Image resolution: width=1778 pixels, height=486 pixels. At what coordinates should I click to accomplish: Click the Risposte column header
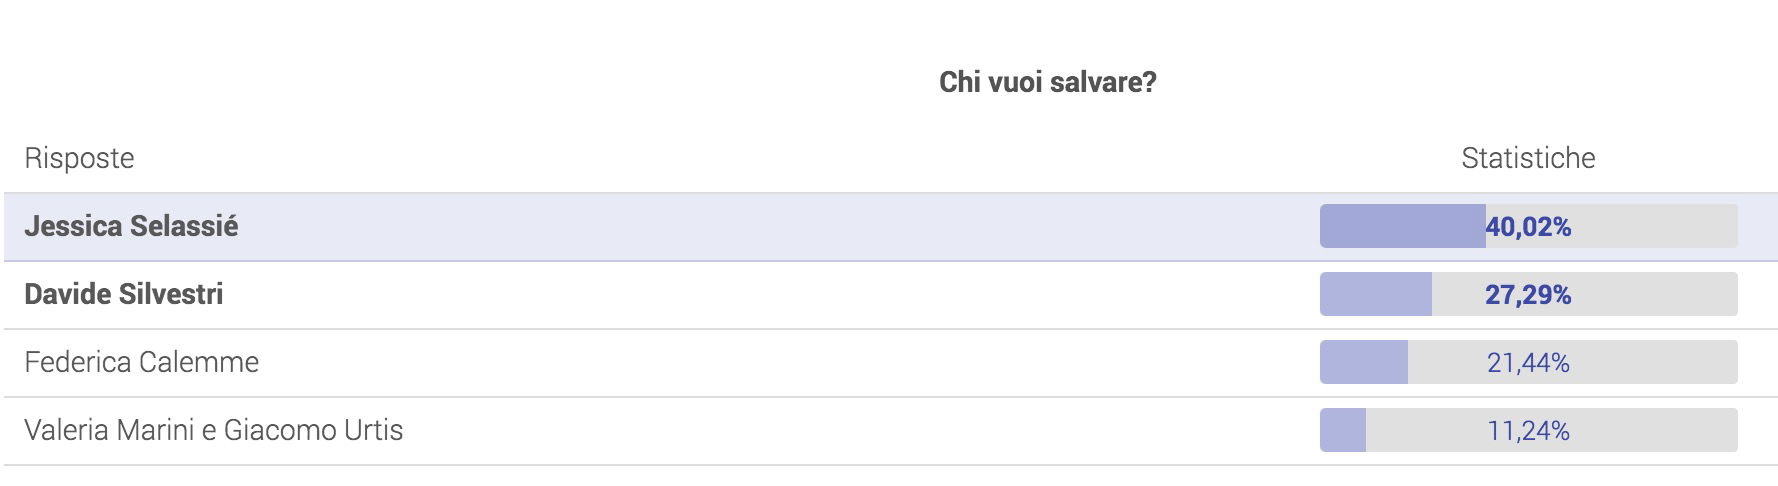79,158
